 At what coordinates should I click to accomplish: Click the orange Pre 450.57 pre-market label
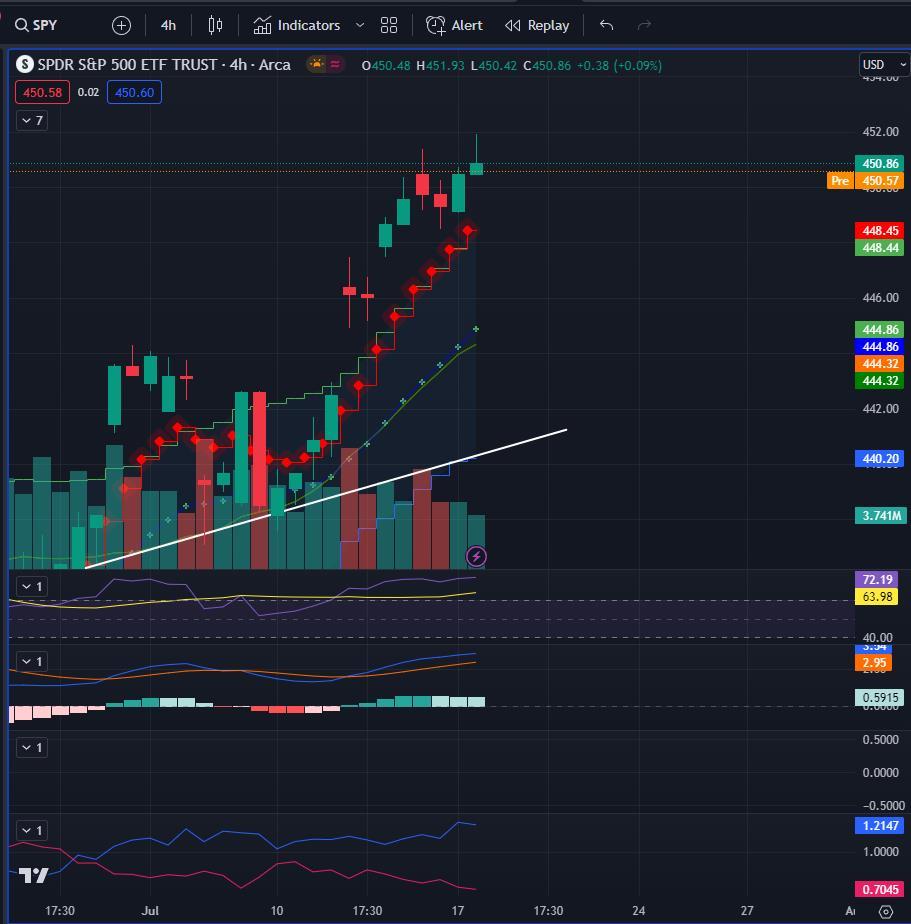pyautogui.click(x=866, y=180)
